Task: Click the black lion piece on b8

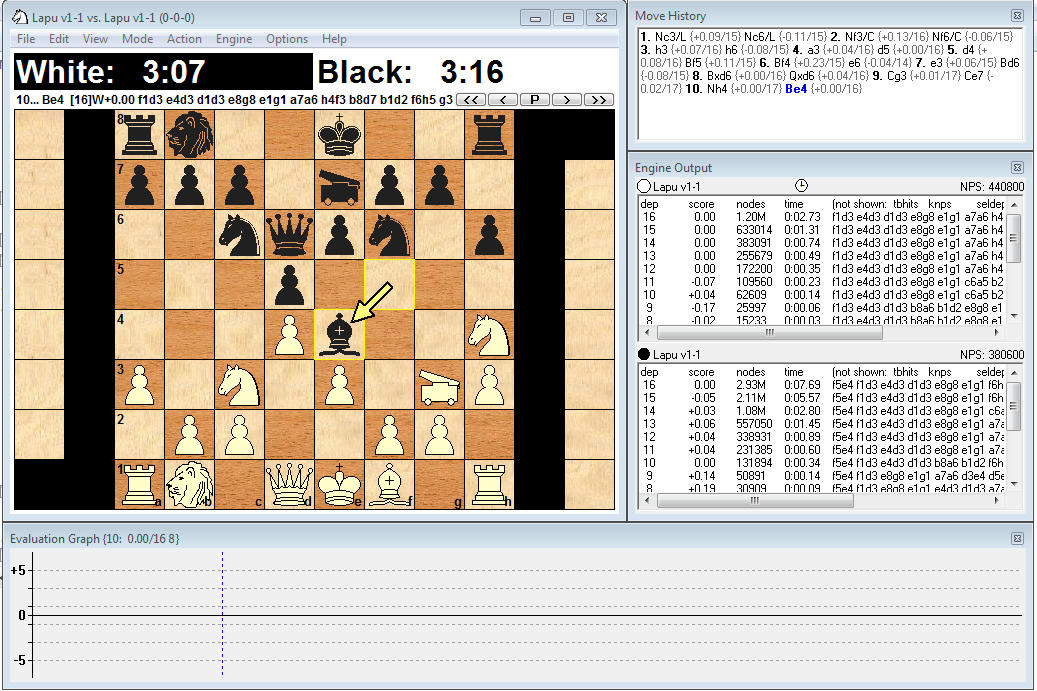Action: (x=190, y=134)
